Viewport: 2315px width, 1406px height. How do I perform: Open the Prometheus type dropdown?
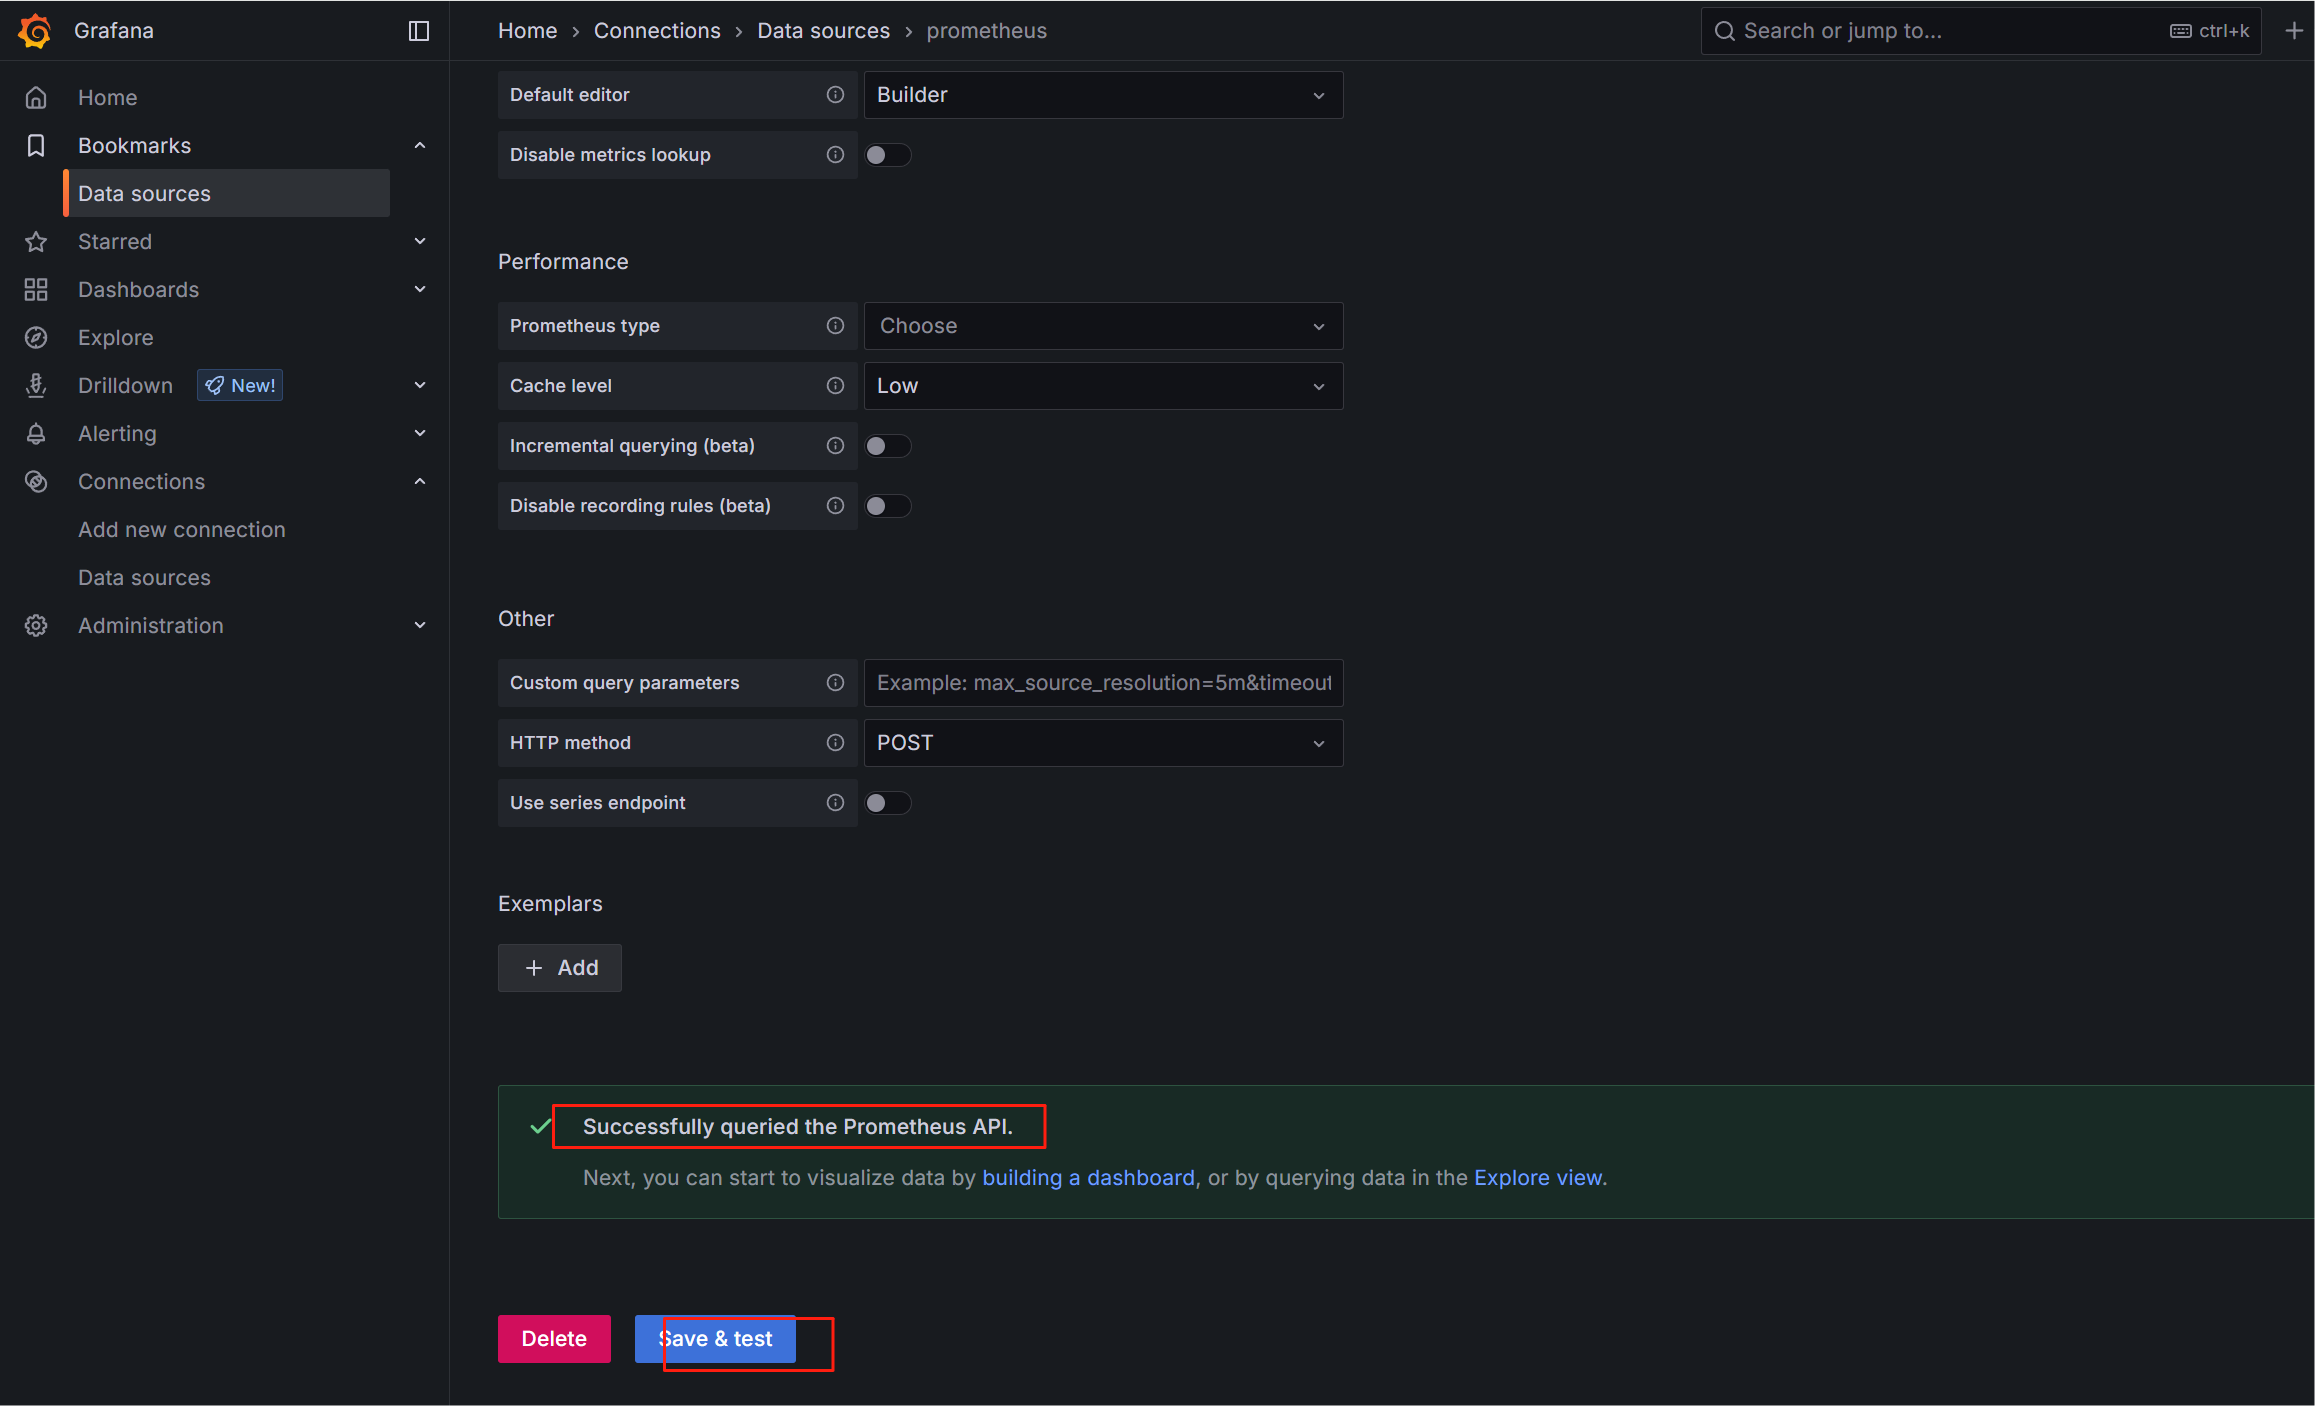click(1102, 326)
